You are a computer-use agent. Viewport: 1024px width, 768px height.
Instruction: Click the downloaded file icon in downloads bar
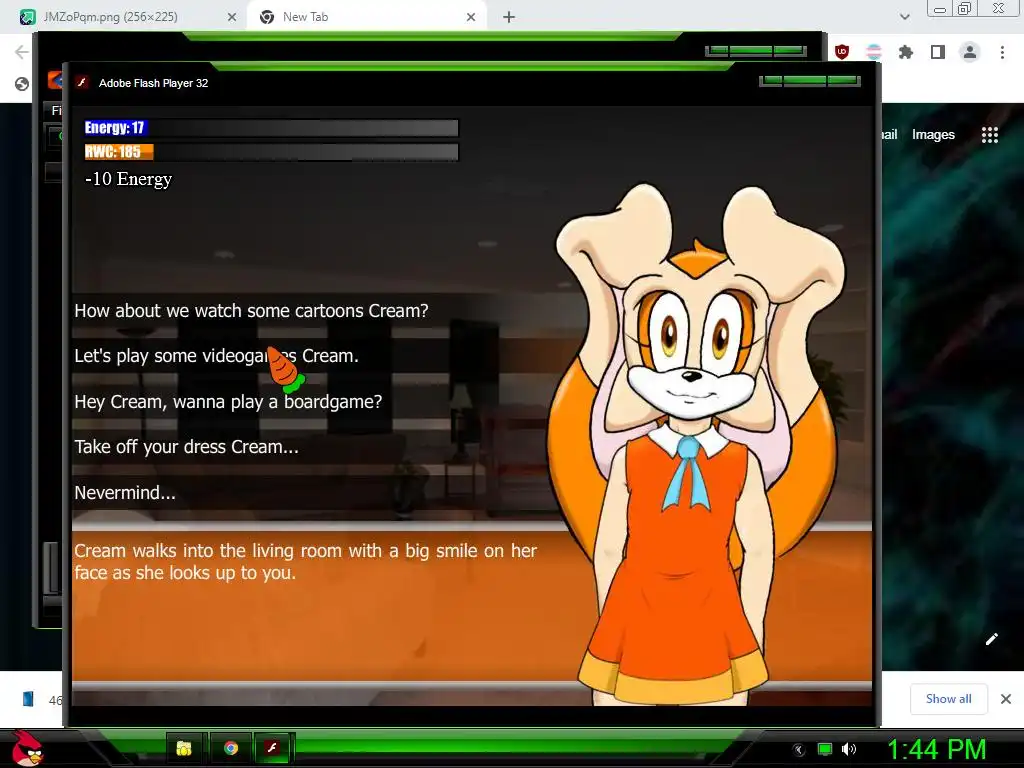pos(28,699)
